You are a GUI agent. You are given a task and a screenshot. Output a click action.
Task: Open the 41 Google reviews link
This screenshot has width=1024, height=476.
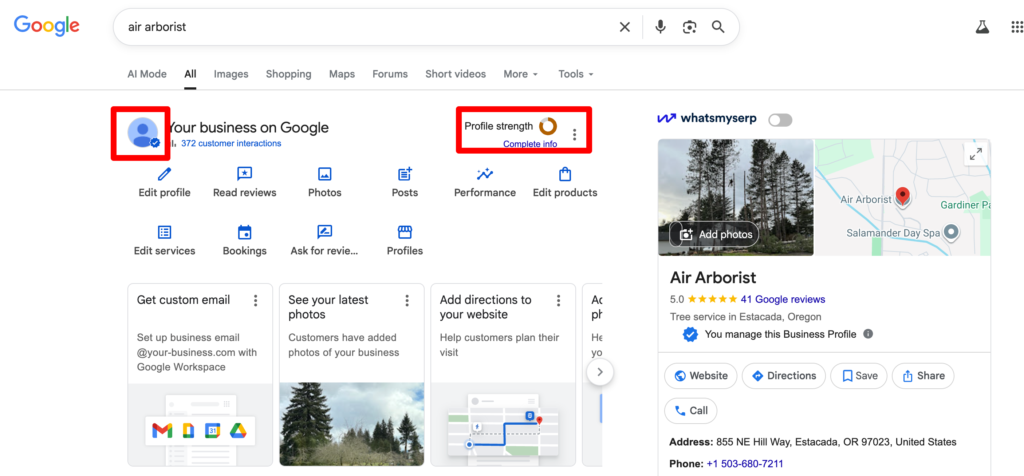pyautogui.click(x=783, y=299)
